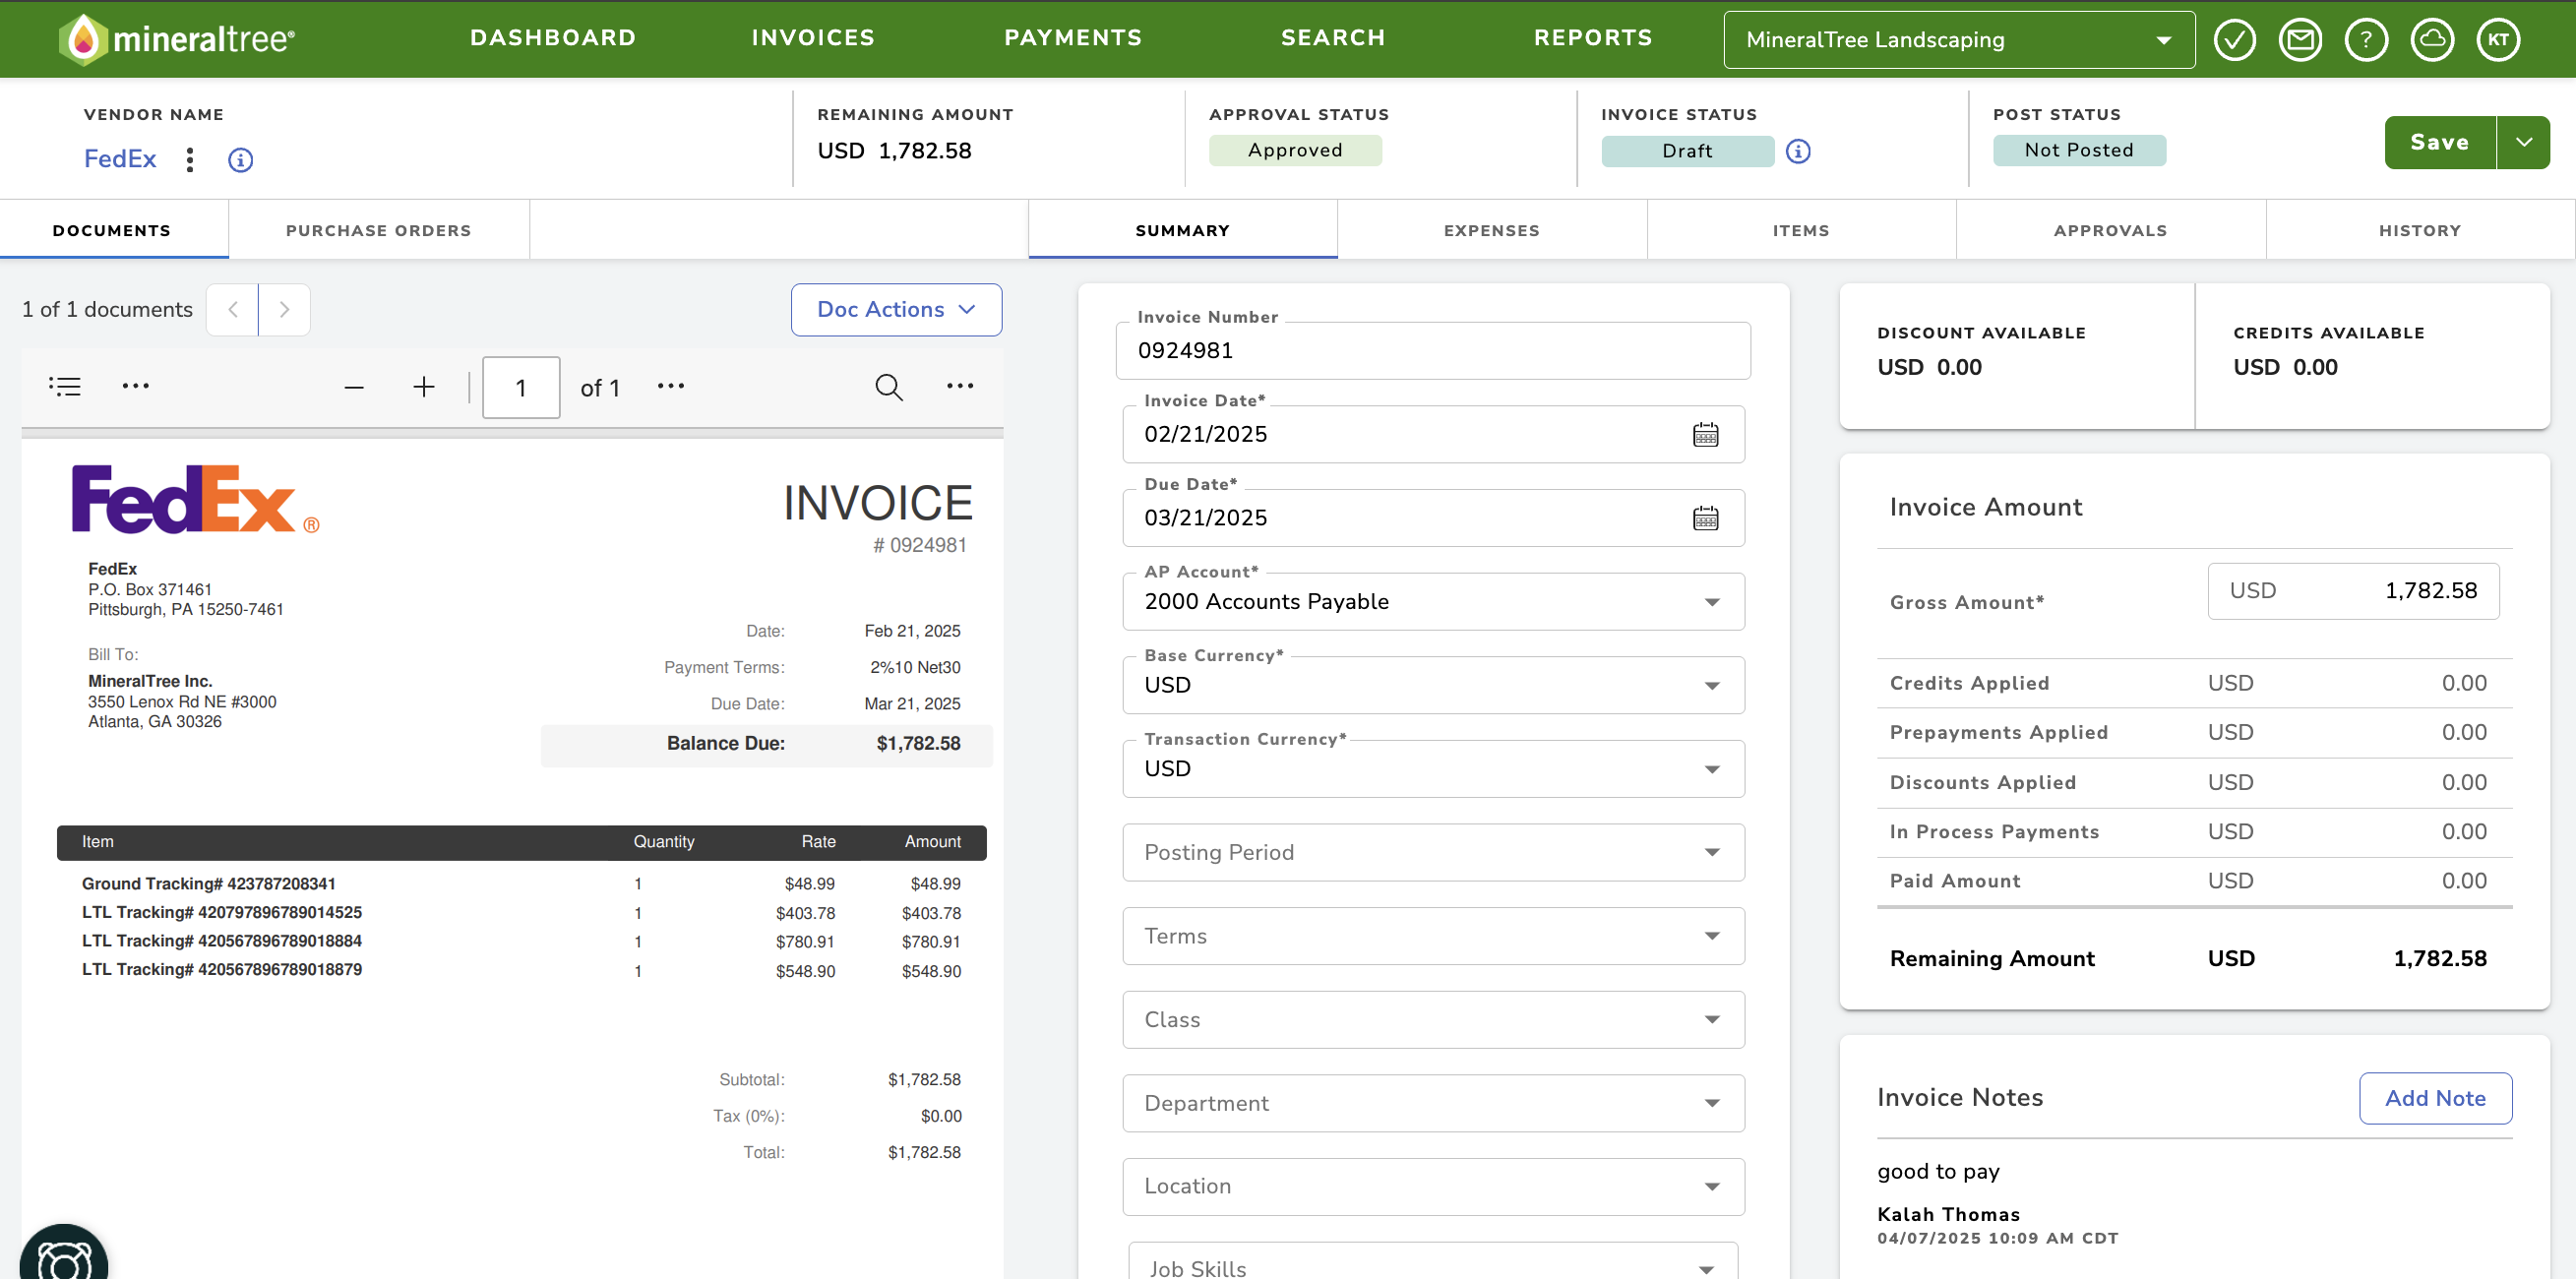Open the inbox envelope icon
Screen dimensions: 2576x1279
pyautogui.click(x=2300, y=40)
